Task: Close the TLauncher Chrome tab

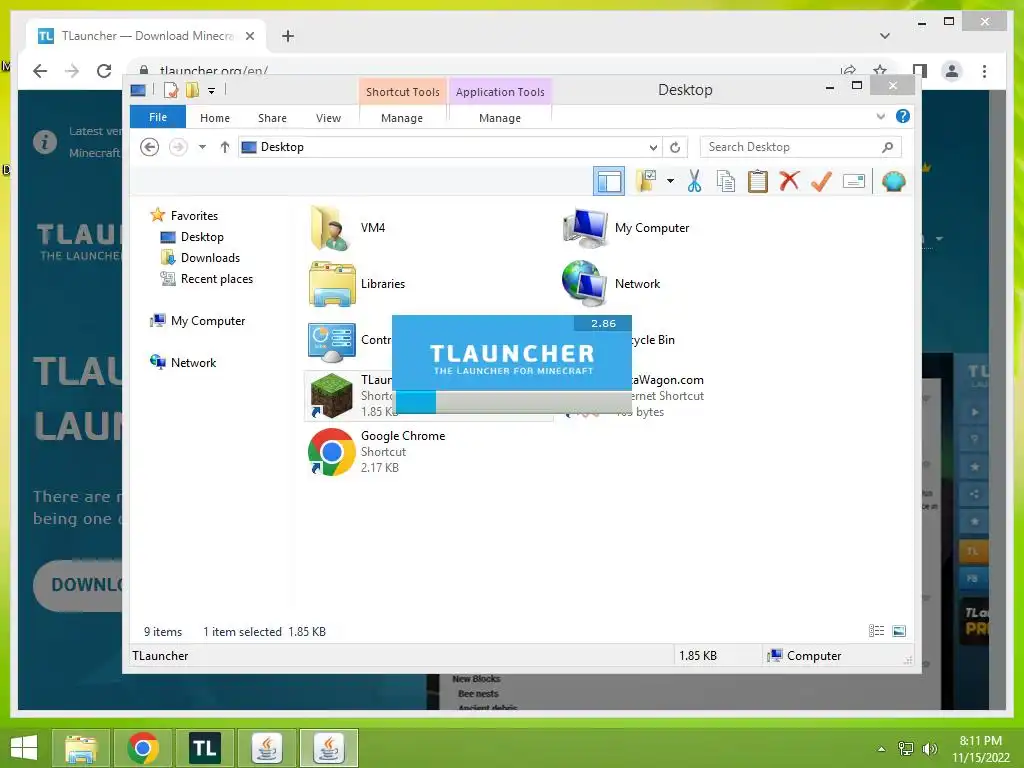Action: click(x=249, y=36)
